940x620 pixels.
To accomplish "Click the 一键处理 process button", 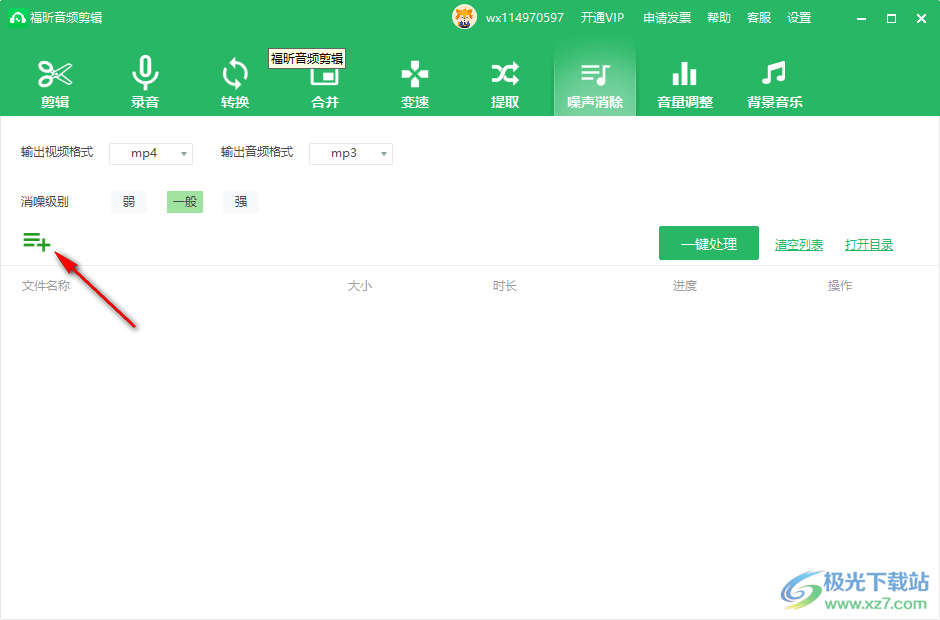I will click(x=709, y=244).
